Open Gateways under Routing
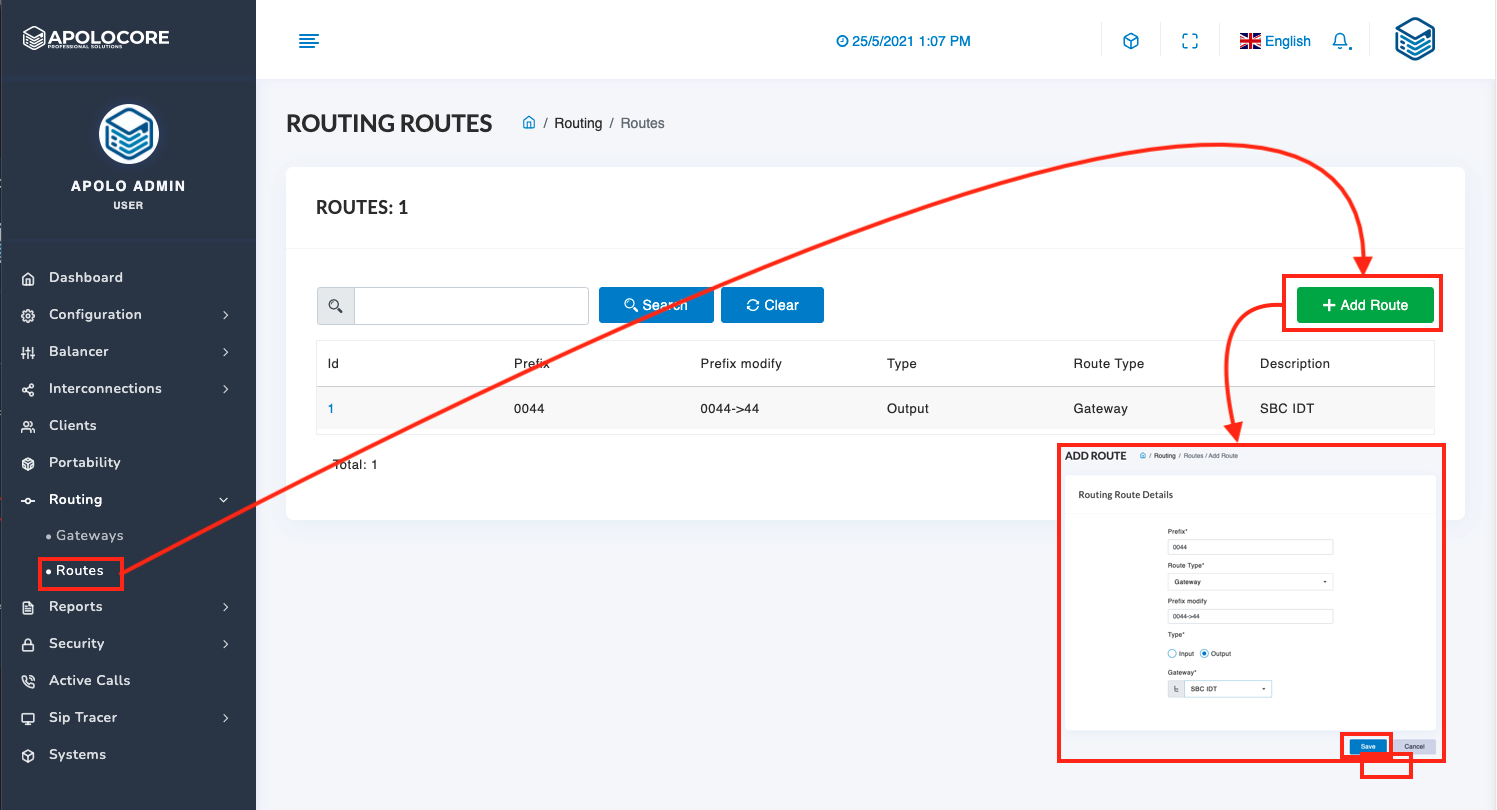This screenshot has height=810, width=1497. tap(89, 535)
